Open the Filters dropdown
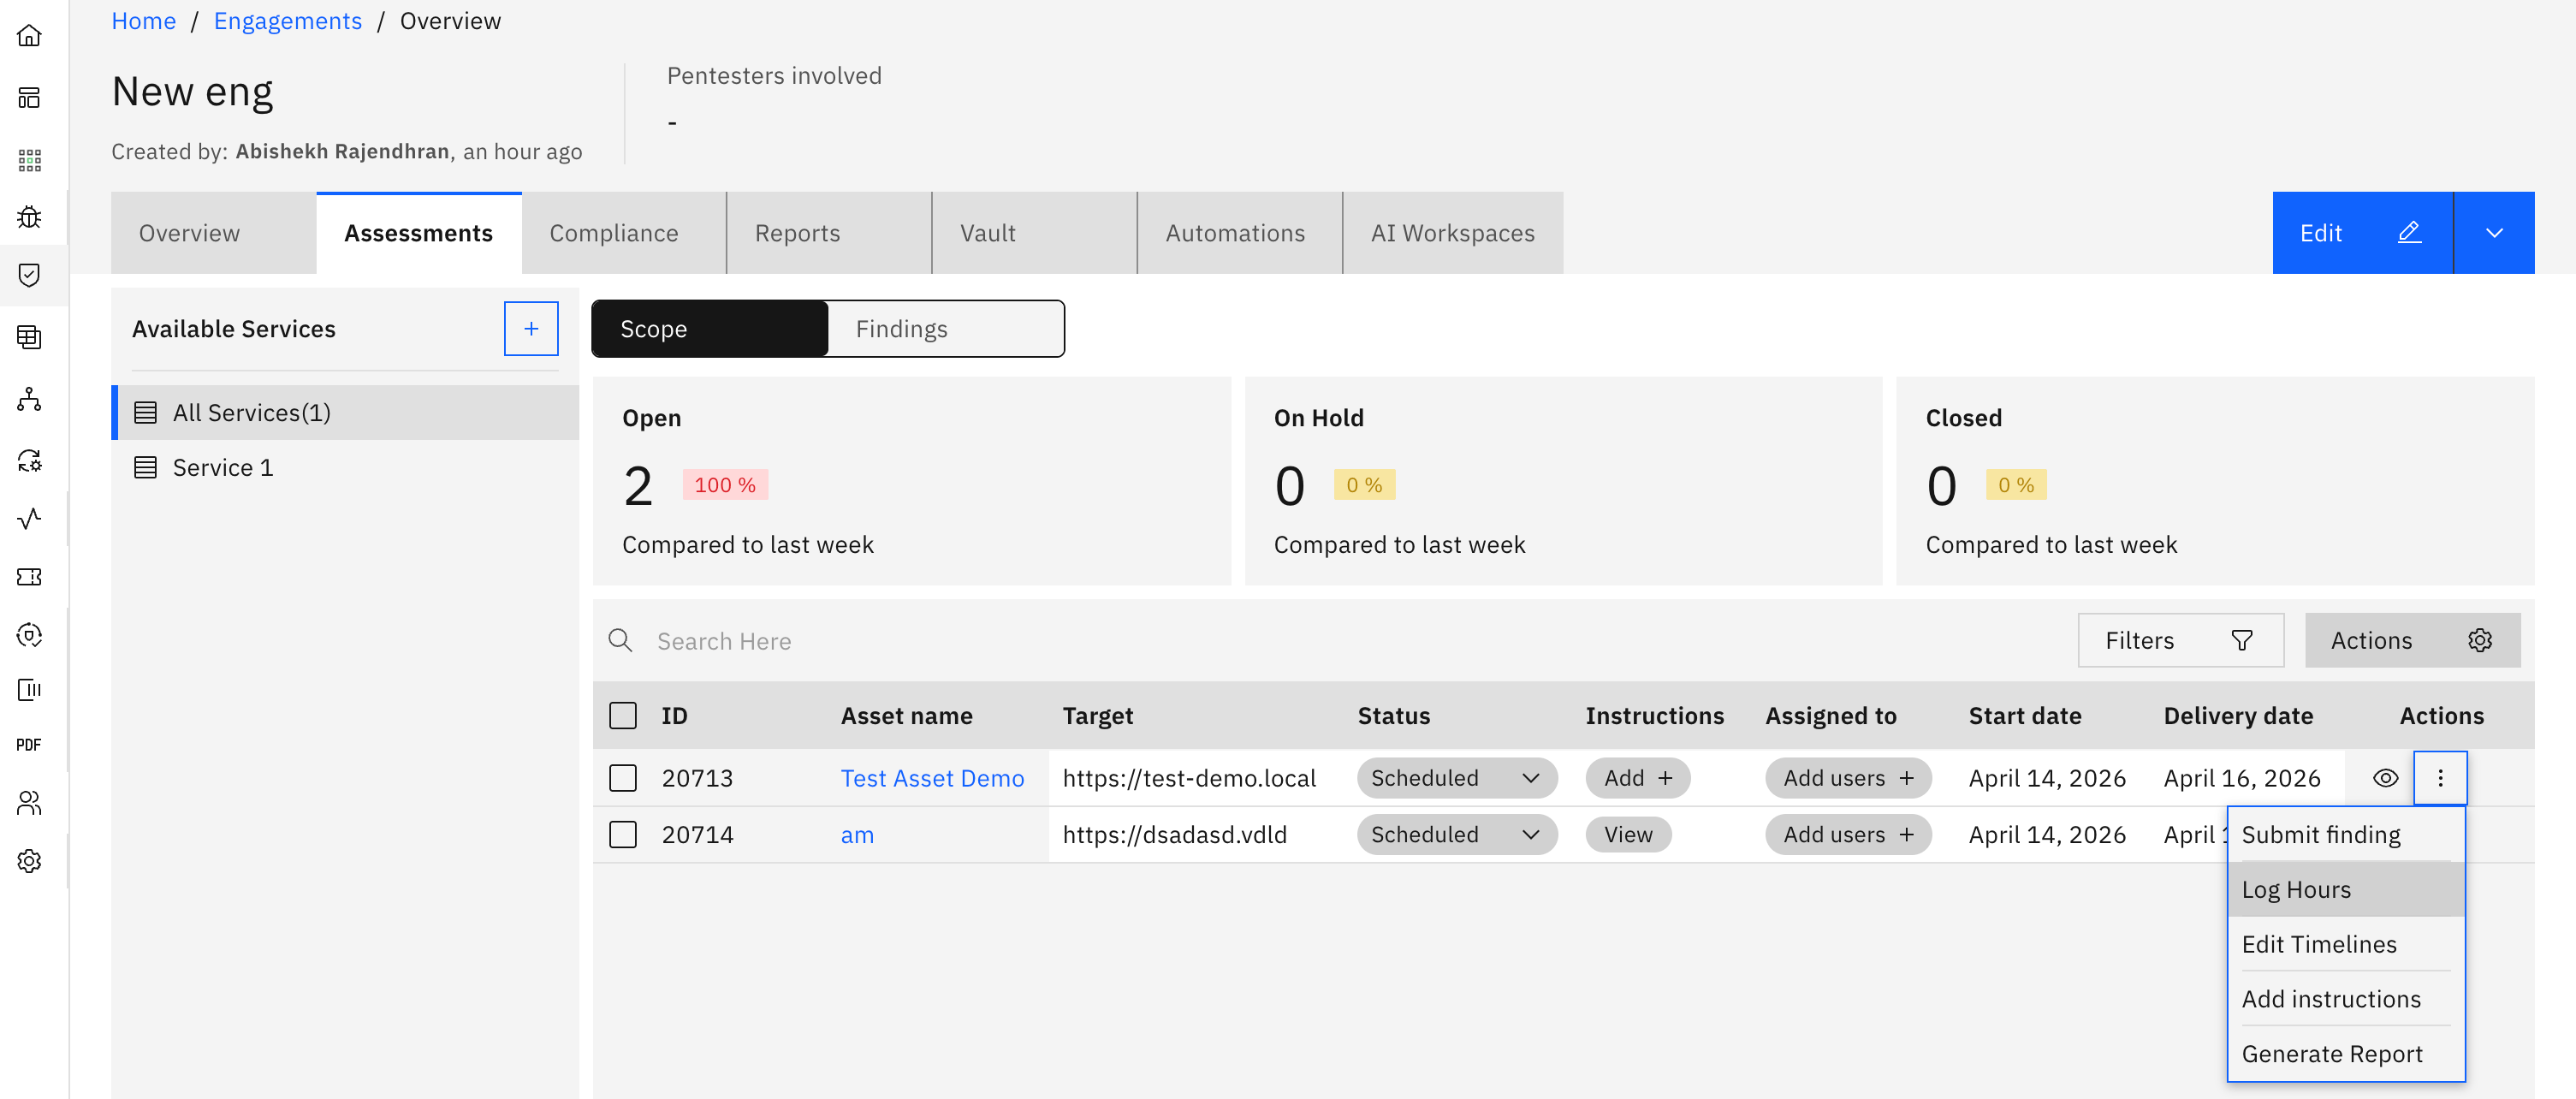2576x1099 pixels. point(2181,640)
